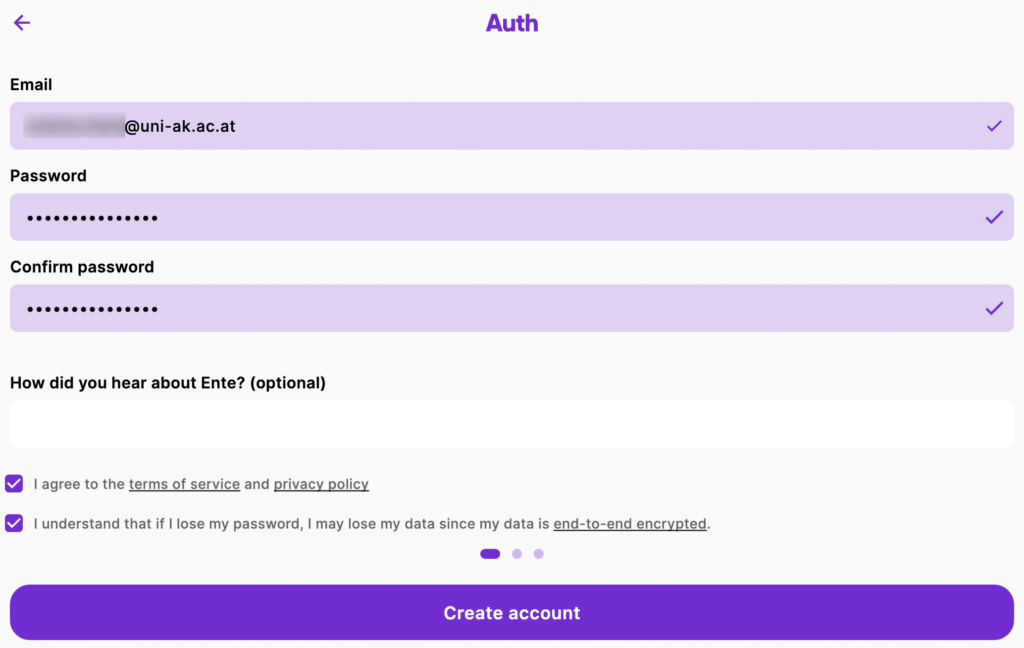Open the privacy policy link
1024x648 pixels.
(x=321, y=484)
